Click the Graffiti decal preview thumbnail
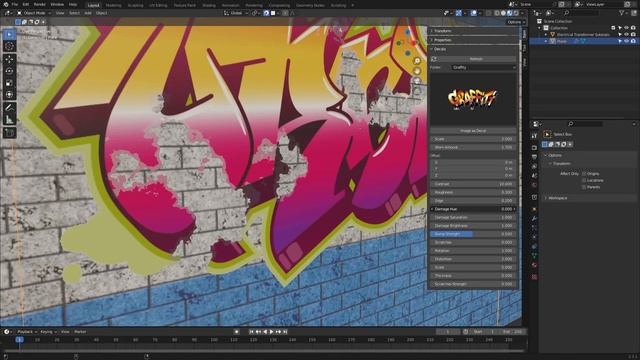Screen dimensions: 640x360 (473, 99)
